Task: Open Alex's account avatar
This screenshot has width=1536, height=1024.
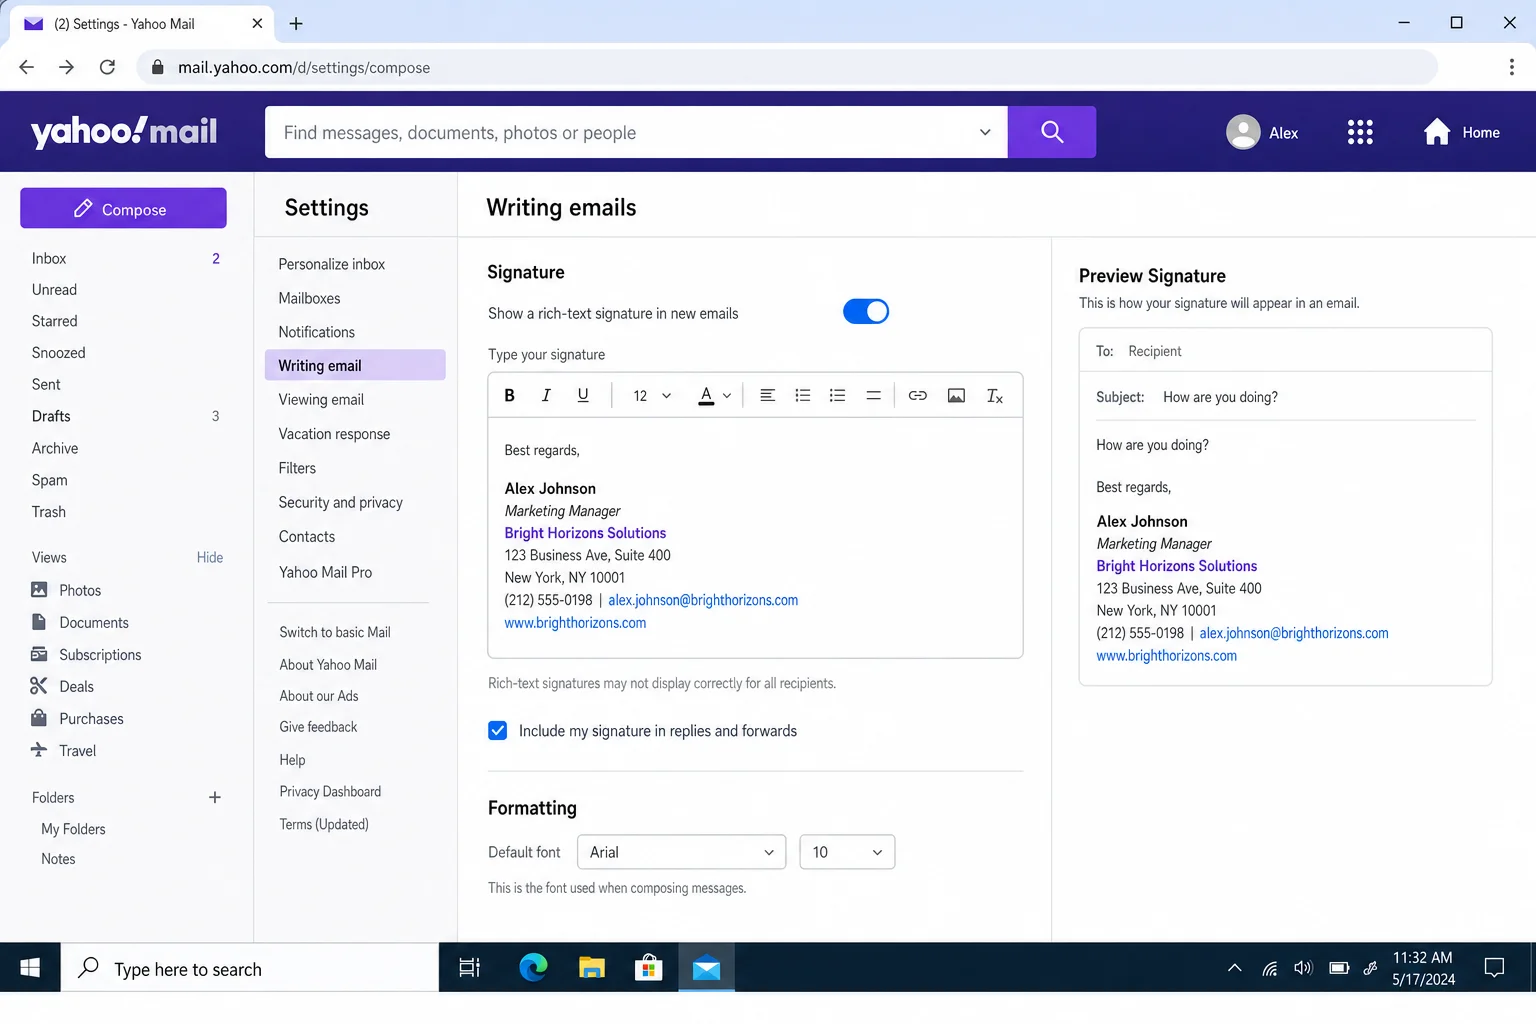Action: point(1243,132)
